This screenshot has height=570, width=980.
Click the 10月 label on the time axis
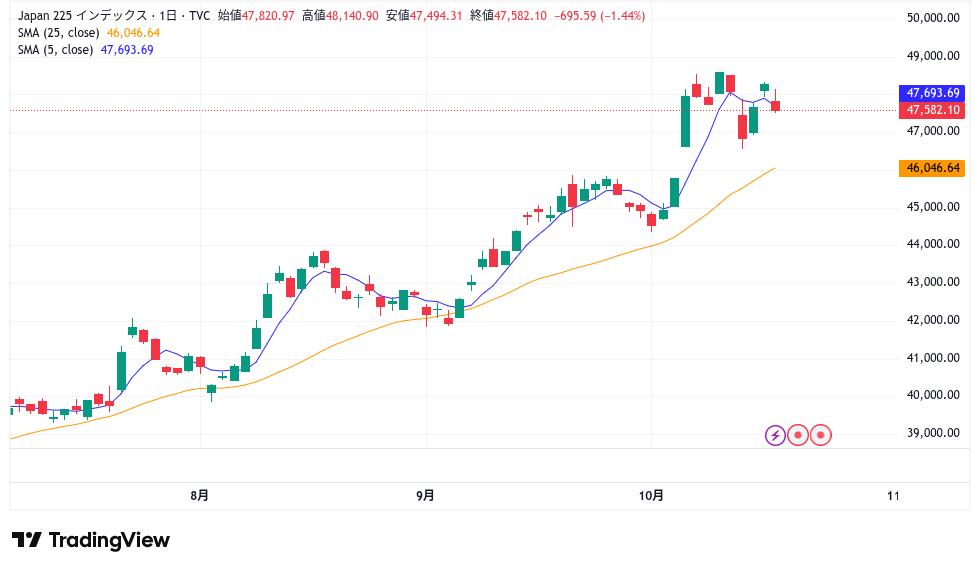click(651, 494)
